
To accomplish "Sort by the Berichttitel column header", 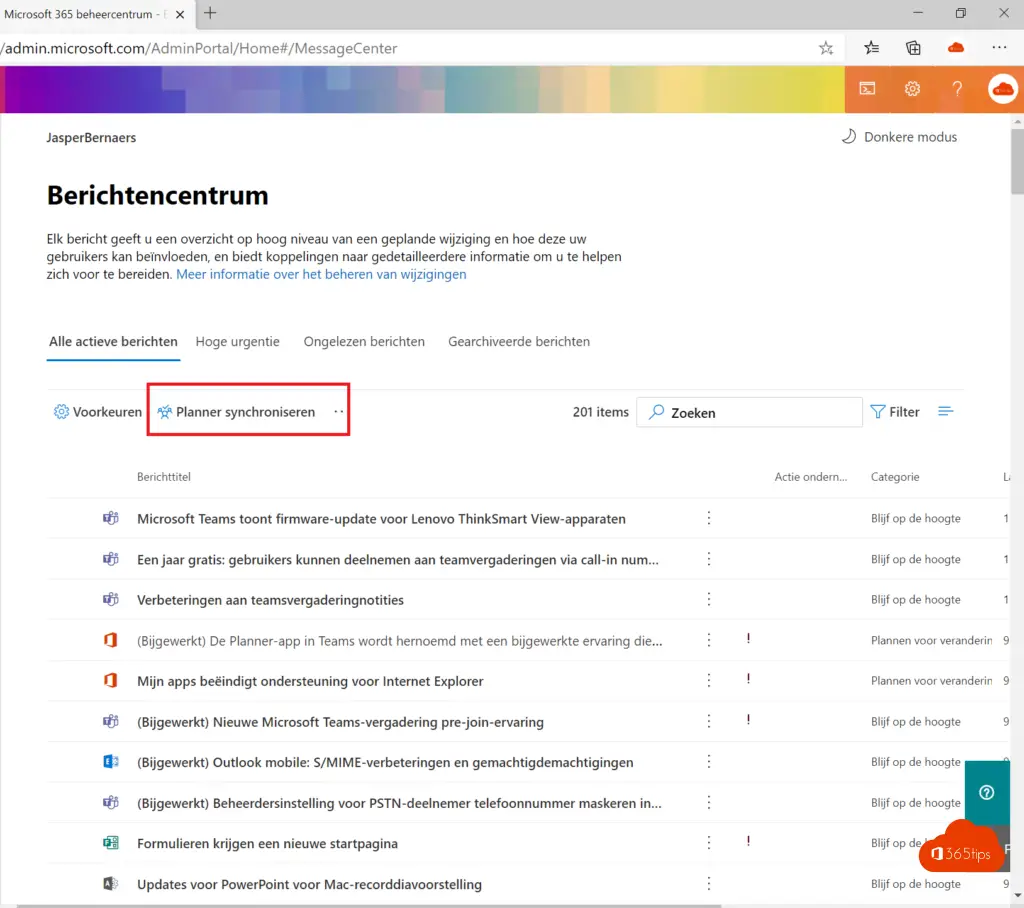I will 164,477.
